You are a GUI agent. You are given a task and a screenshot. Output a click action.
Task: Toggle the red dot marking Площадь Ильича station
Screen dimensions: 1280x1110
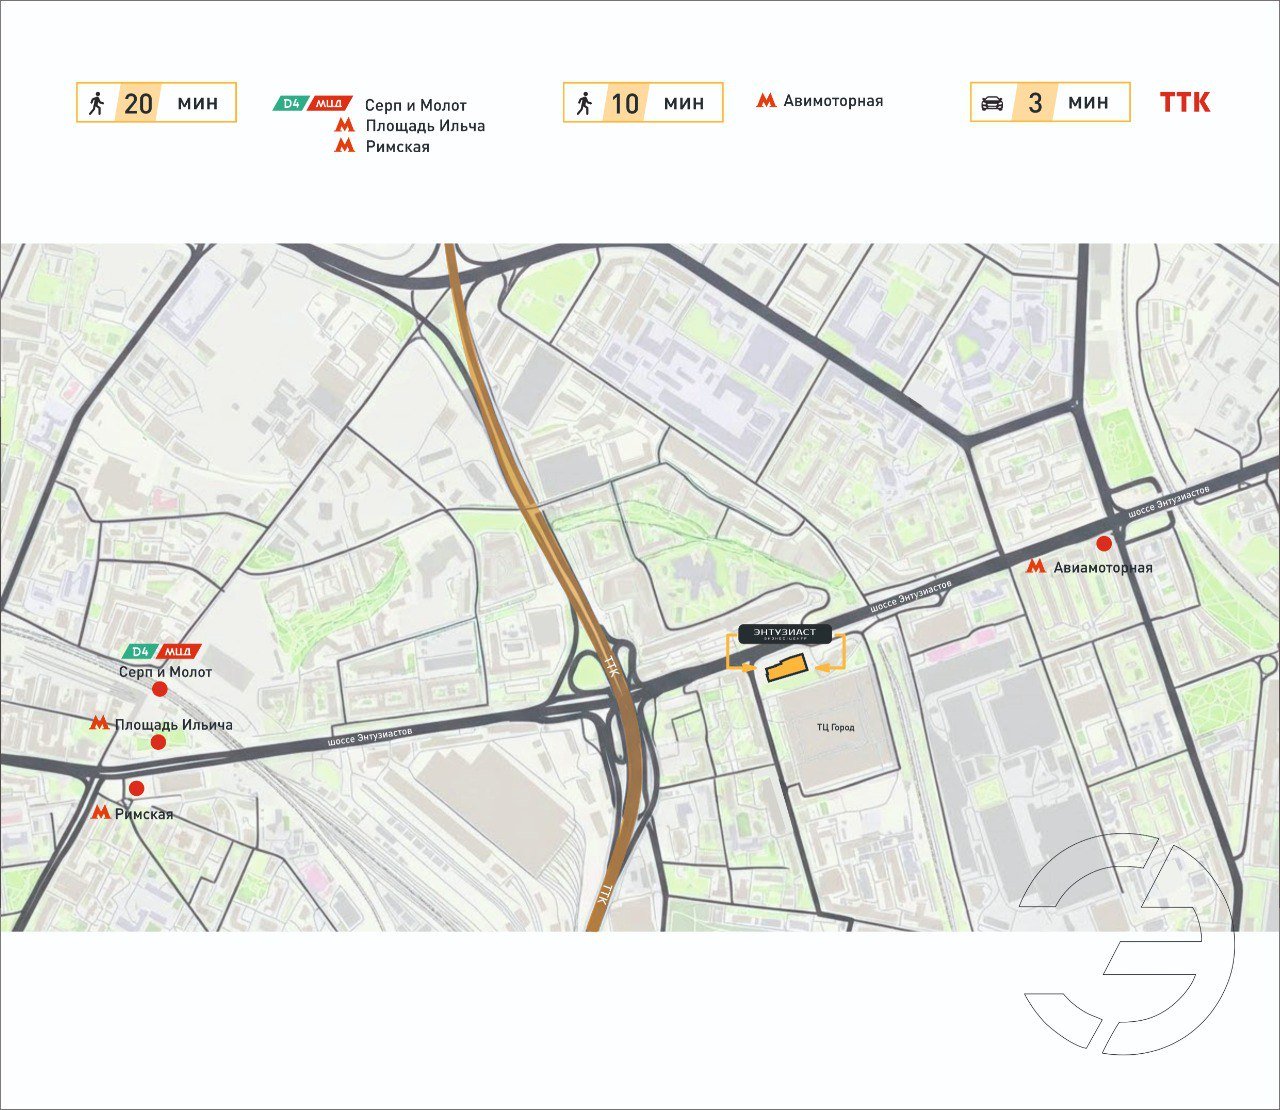click(x=158, y=742)
